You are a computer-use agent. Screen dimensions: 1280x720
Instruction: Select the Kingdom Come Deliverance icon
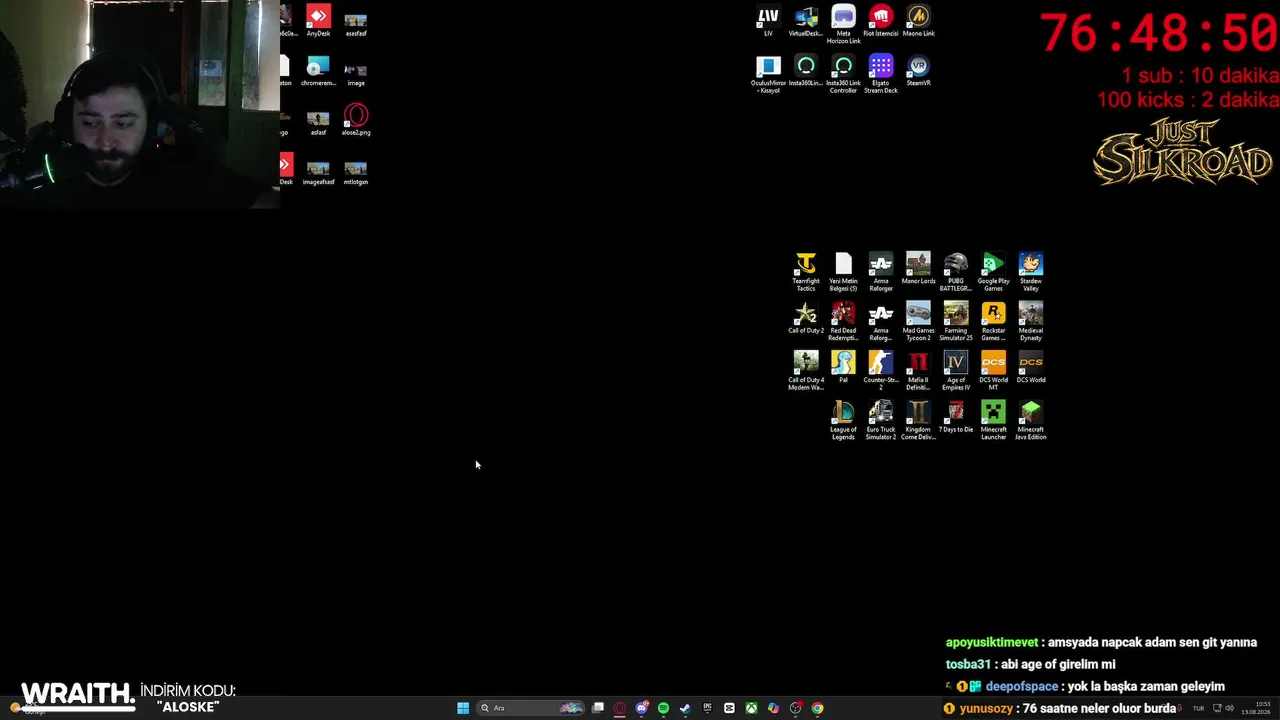[x=918, y=421]
